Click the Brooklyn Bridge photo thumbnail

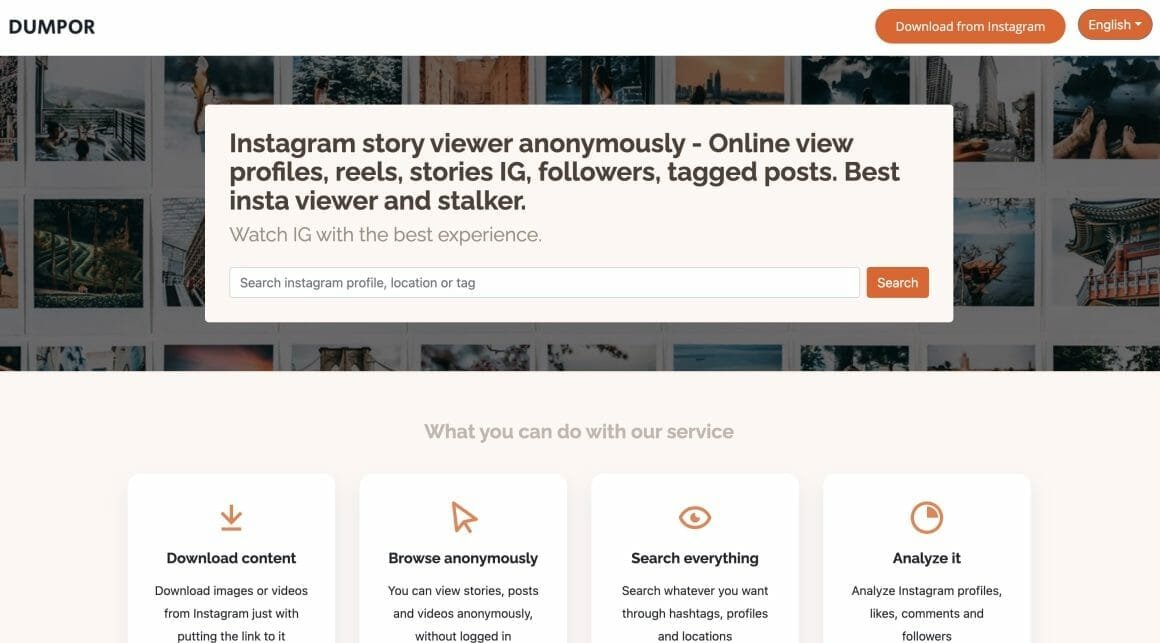point(346,357)
